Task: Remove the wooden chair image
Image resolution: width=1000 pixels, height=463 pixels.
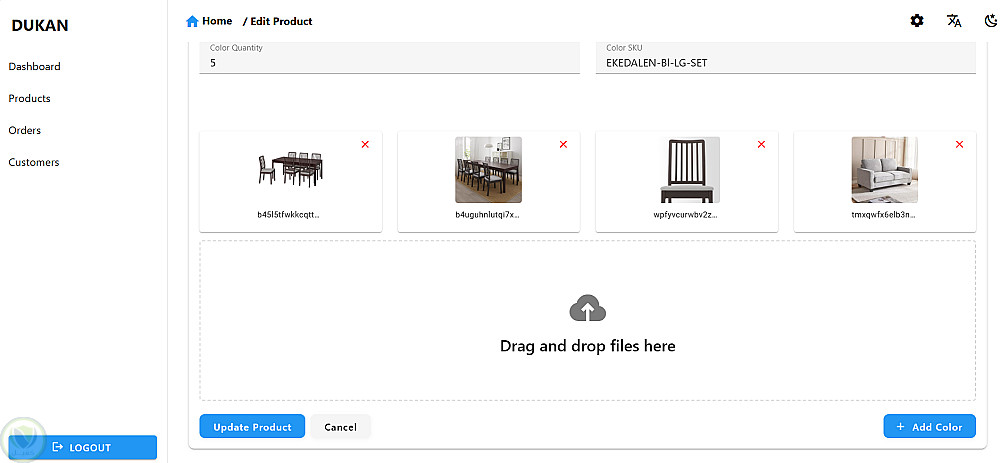Action: pos(761,145)
